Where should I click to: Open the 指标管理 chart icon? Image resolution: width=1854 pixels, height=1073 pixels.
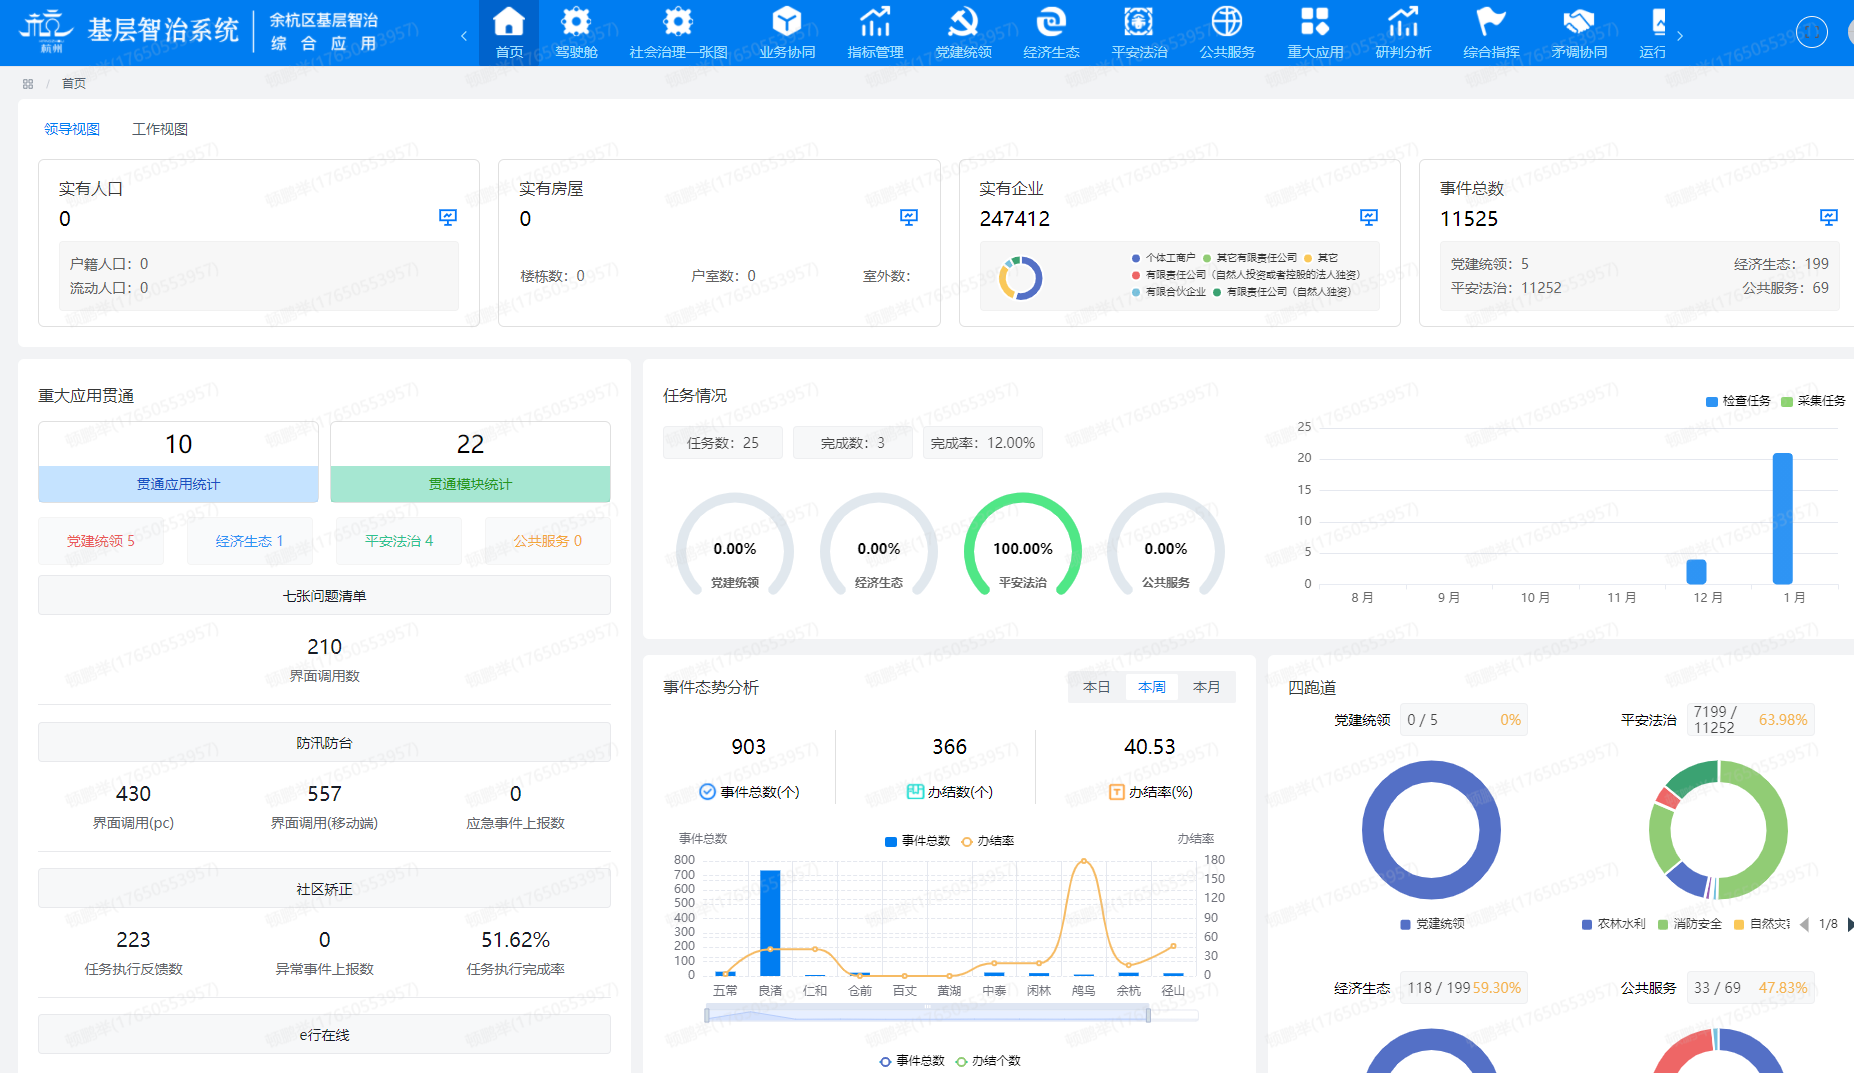(875, 21)
